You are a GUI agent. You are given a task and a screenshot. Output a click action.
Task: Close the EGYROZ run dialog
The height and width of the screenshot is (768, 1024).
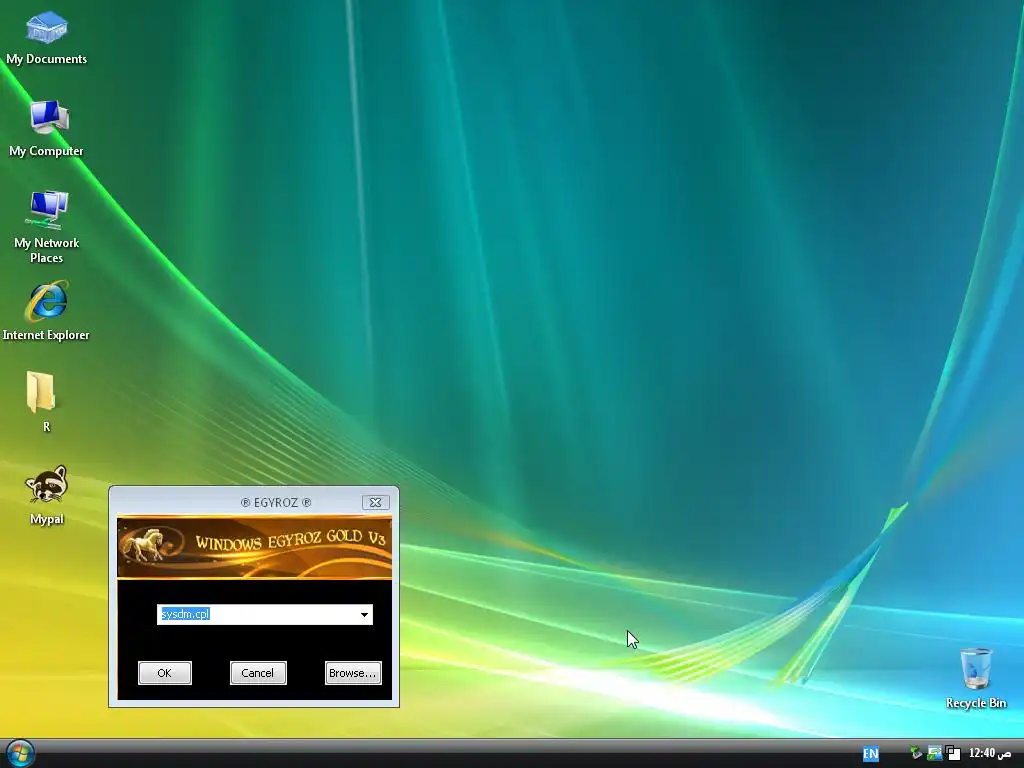(376, 502)
